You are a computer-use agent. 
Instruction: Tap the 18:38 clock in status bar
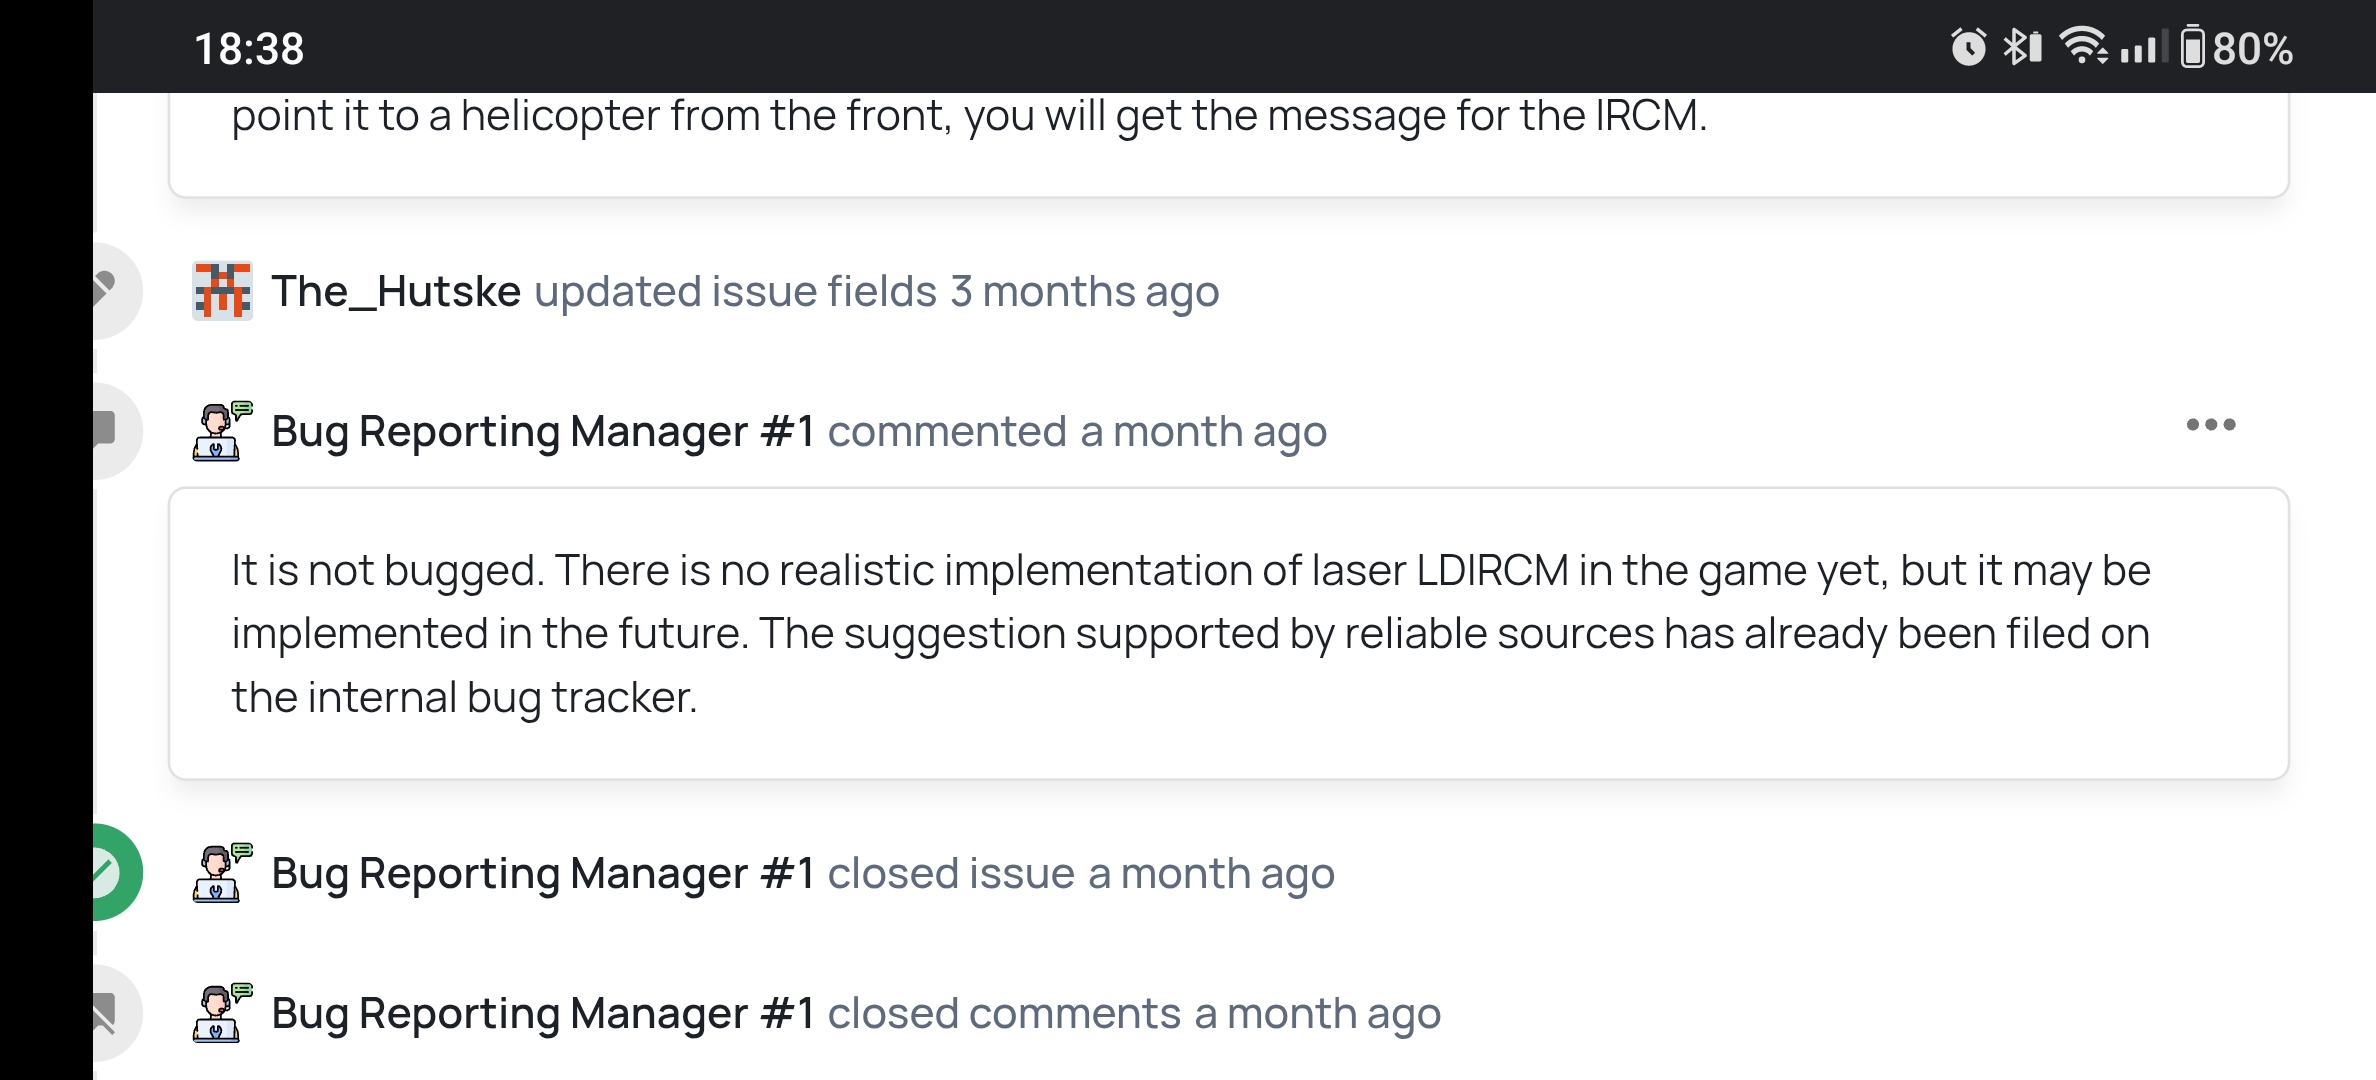tap(249, 48)
